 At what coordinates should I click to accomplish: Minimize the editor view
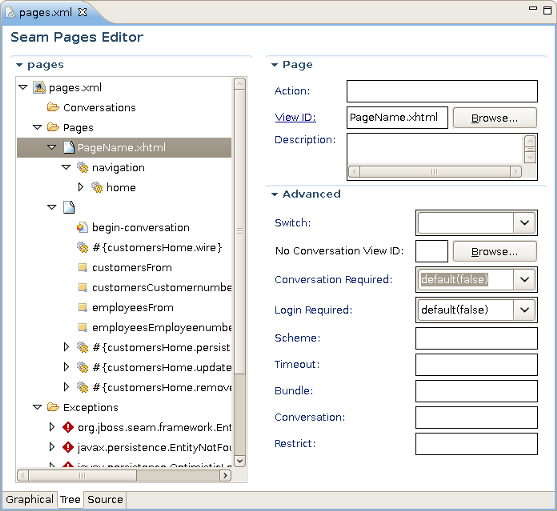pos(533,8)
